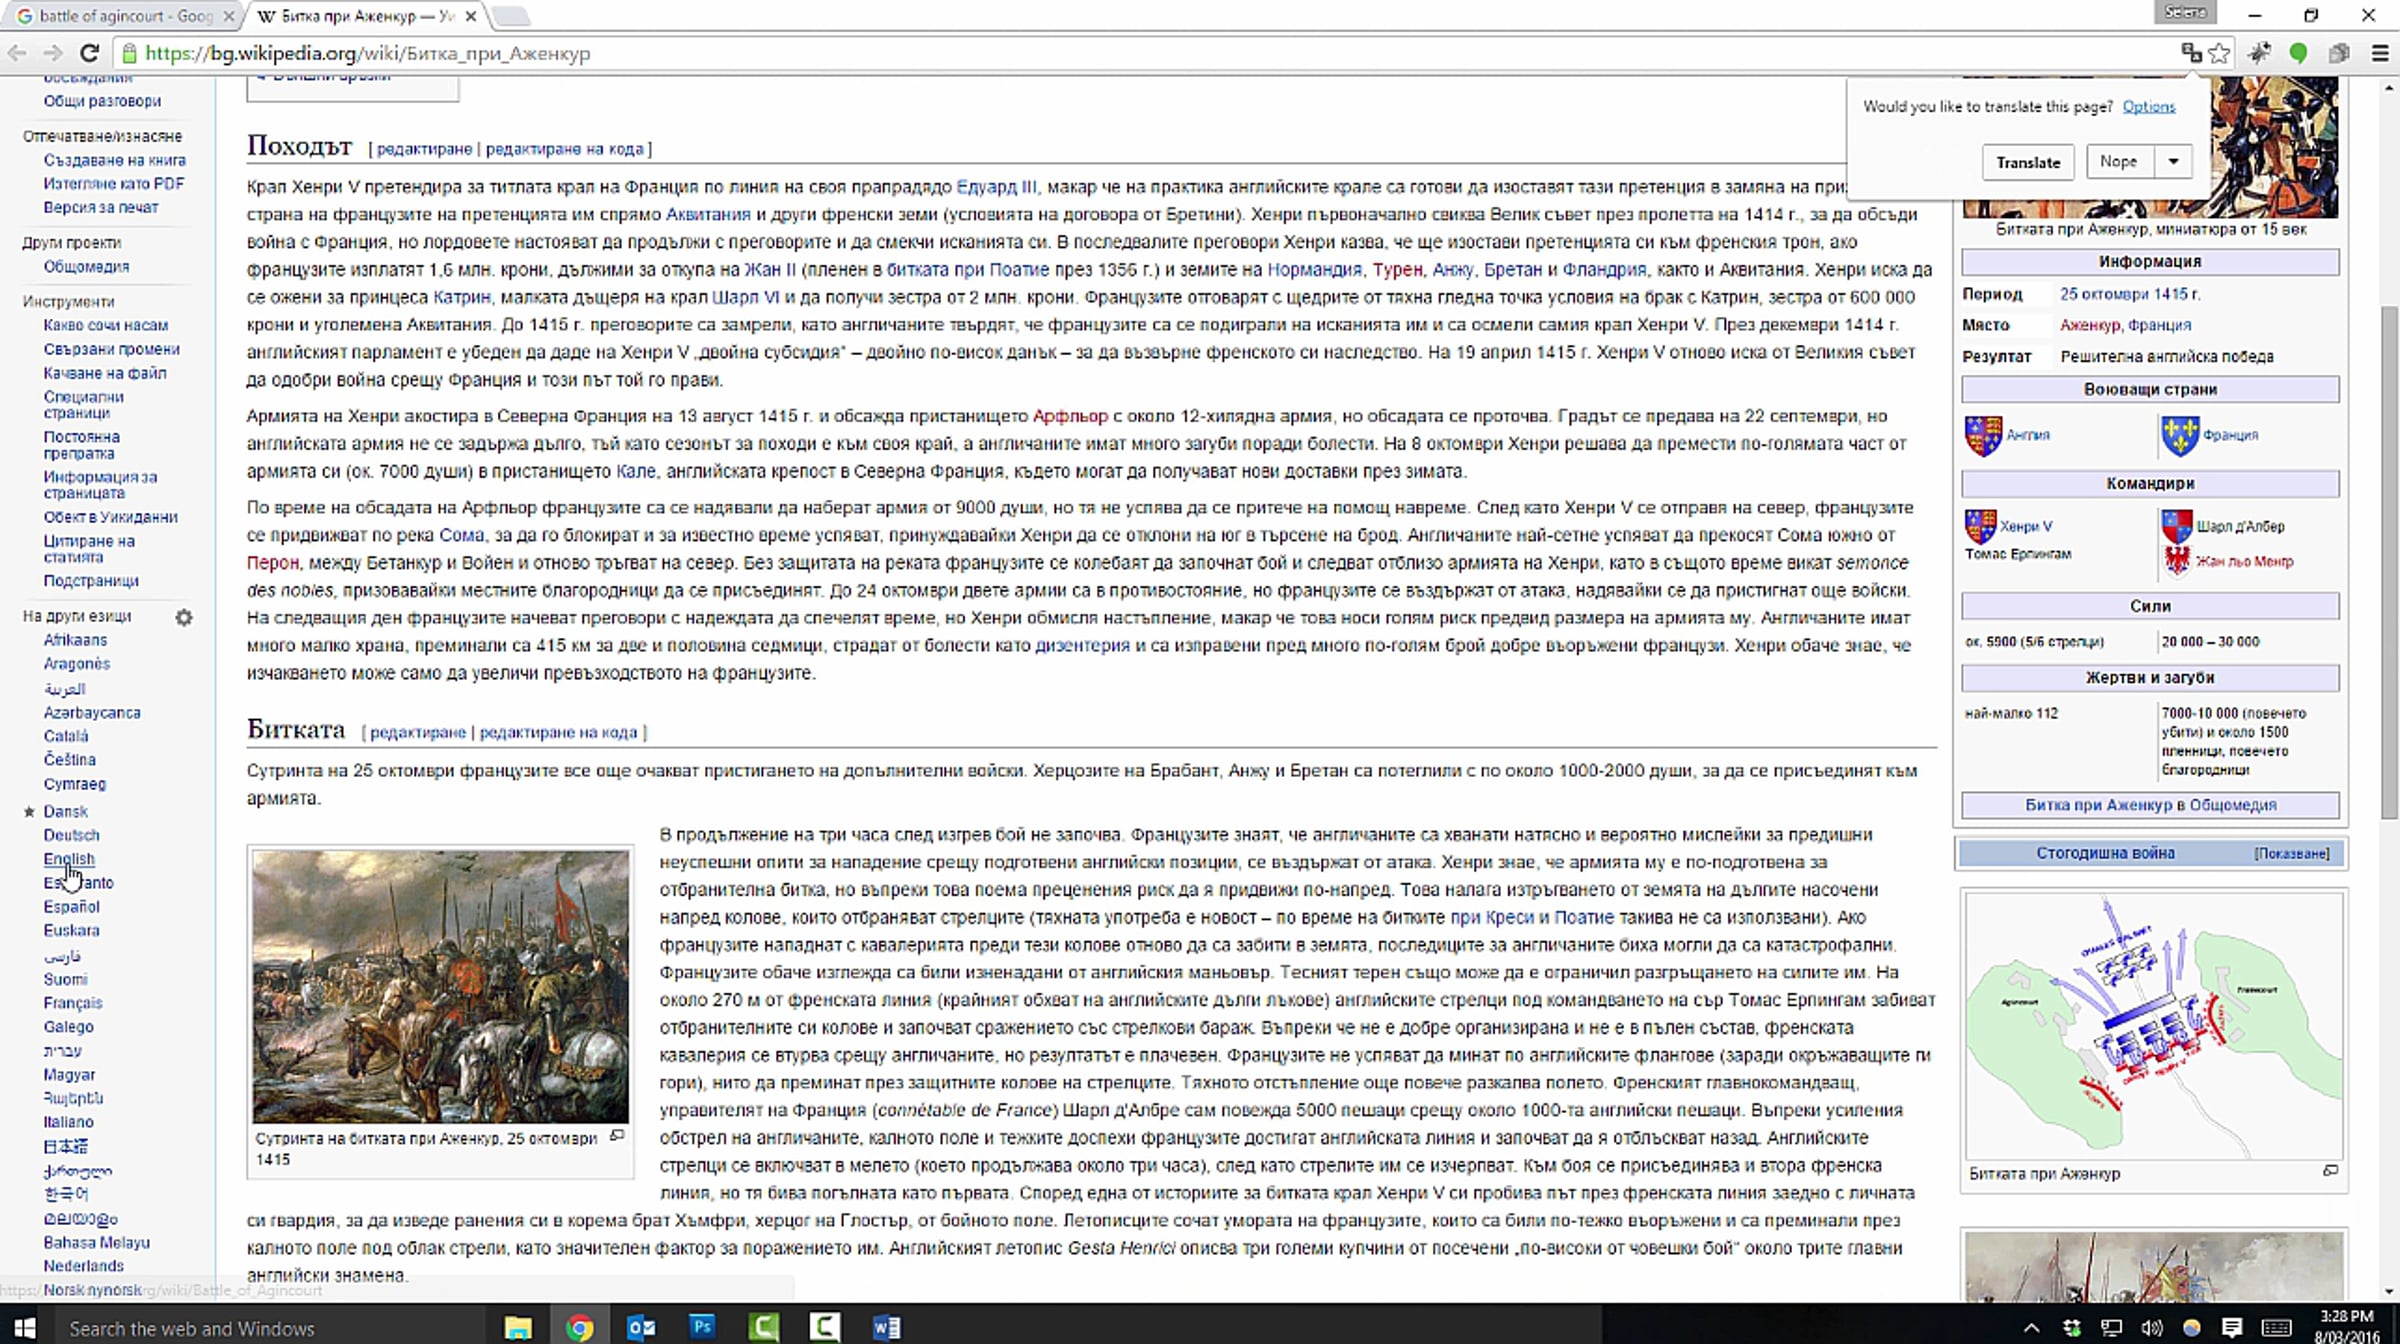Click the translate page icon in the address bar

(x=2190, y=53)
